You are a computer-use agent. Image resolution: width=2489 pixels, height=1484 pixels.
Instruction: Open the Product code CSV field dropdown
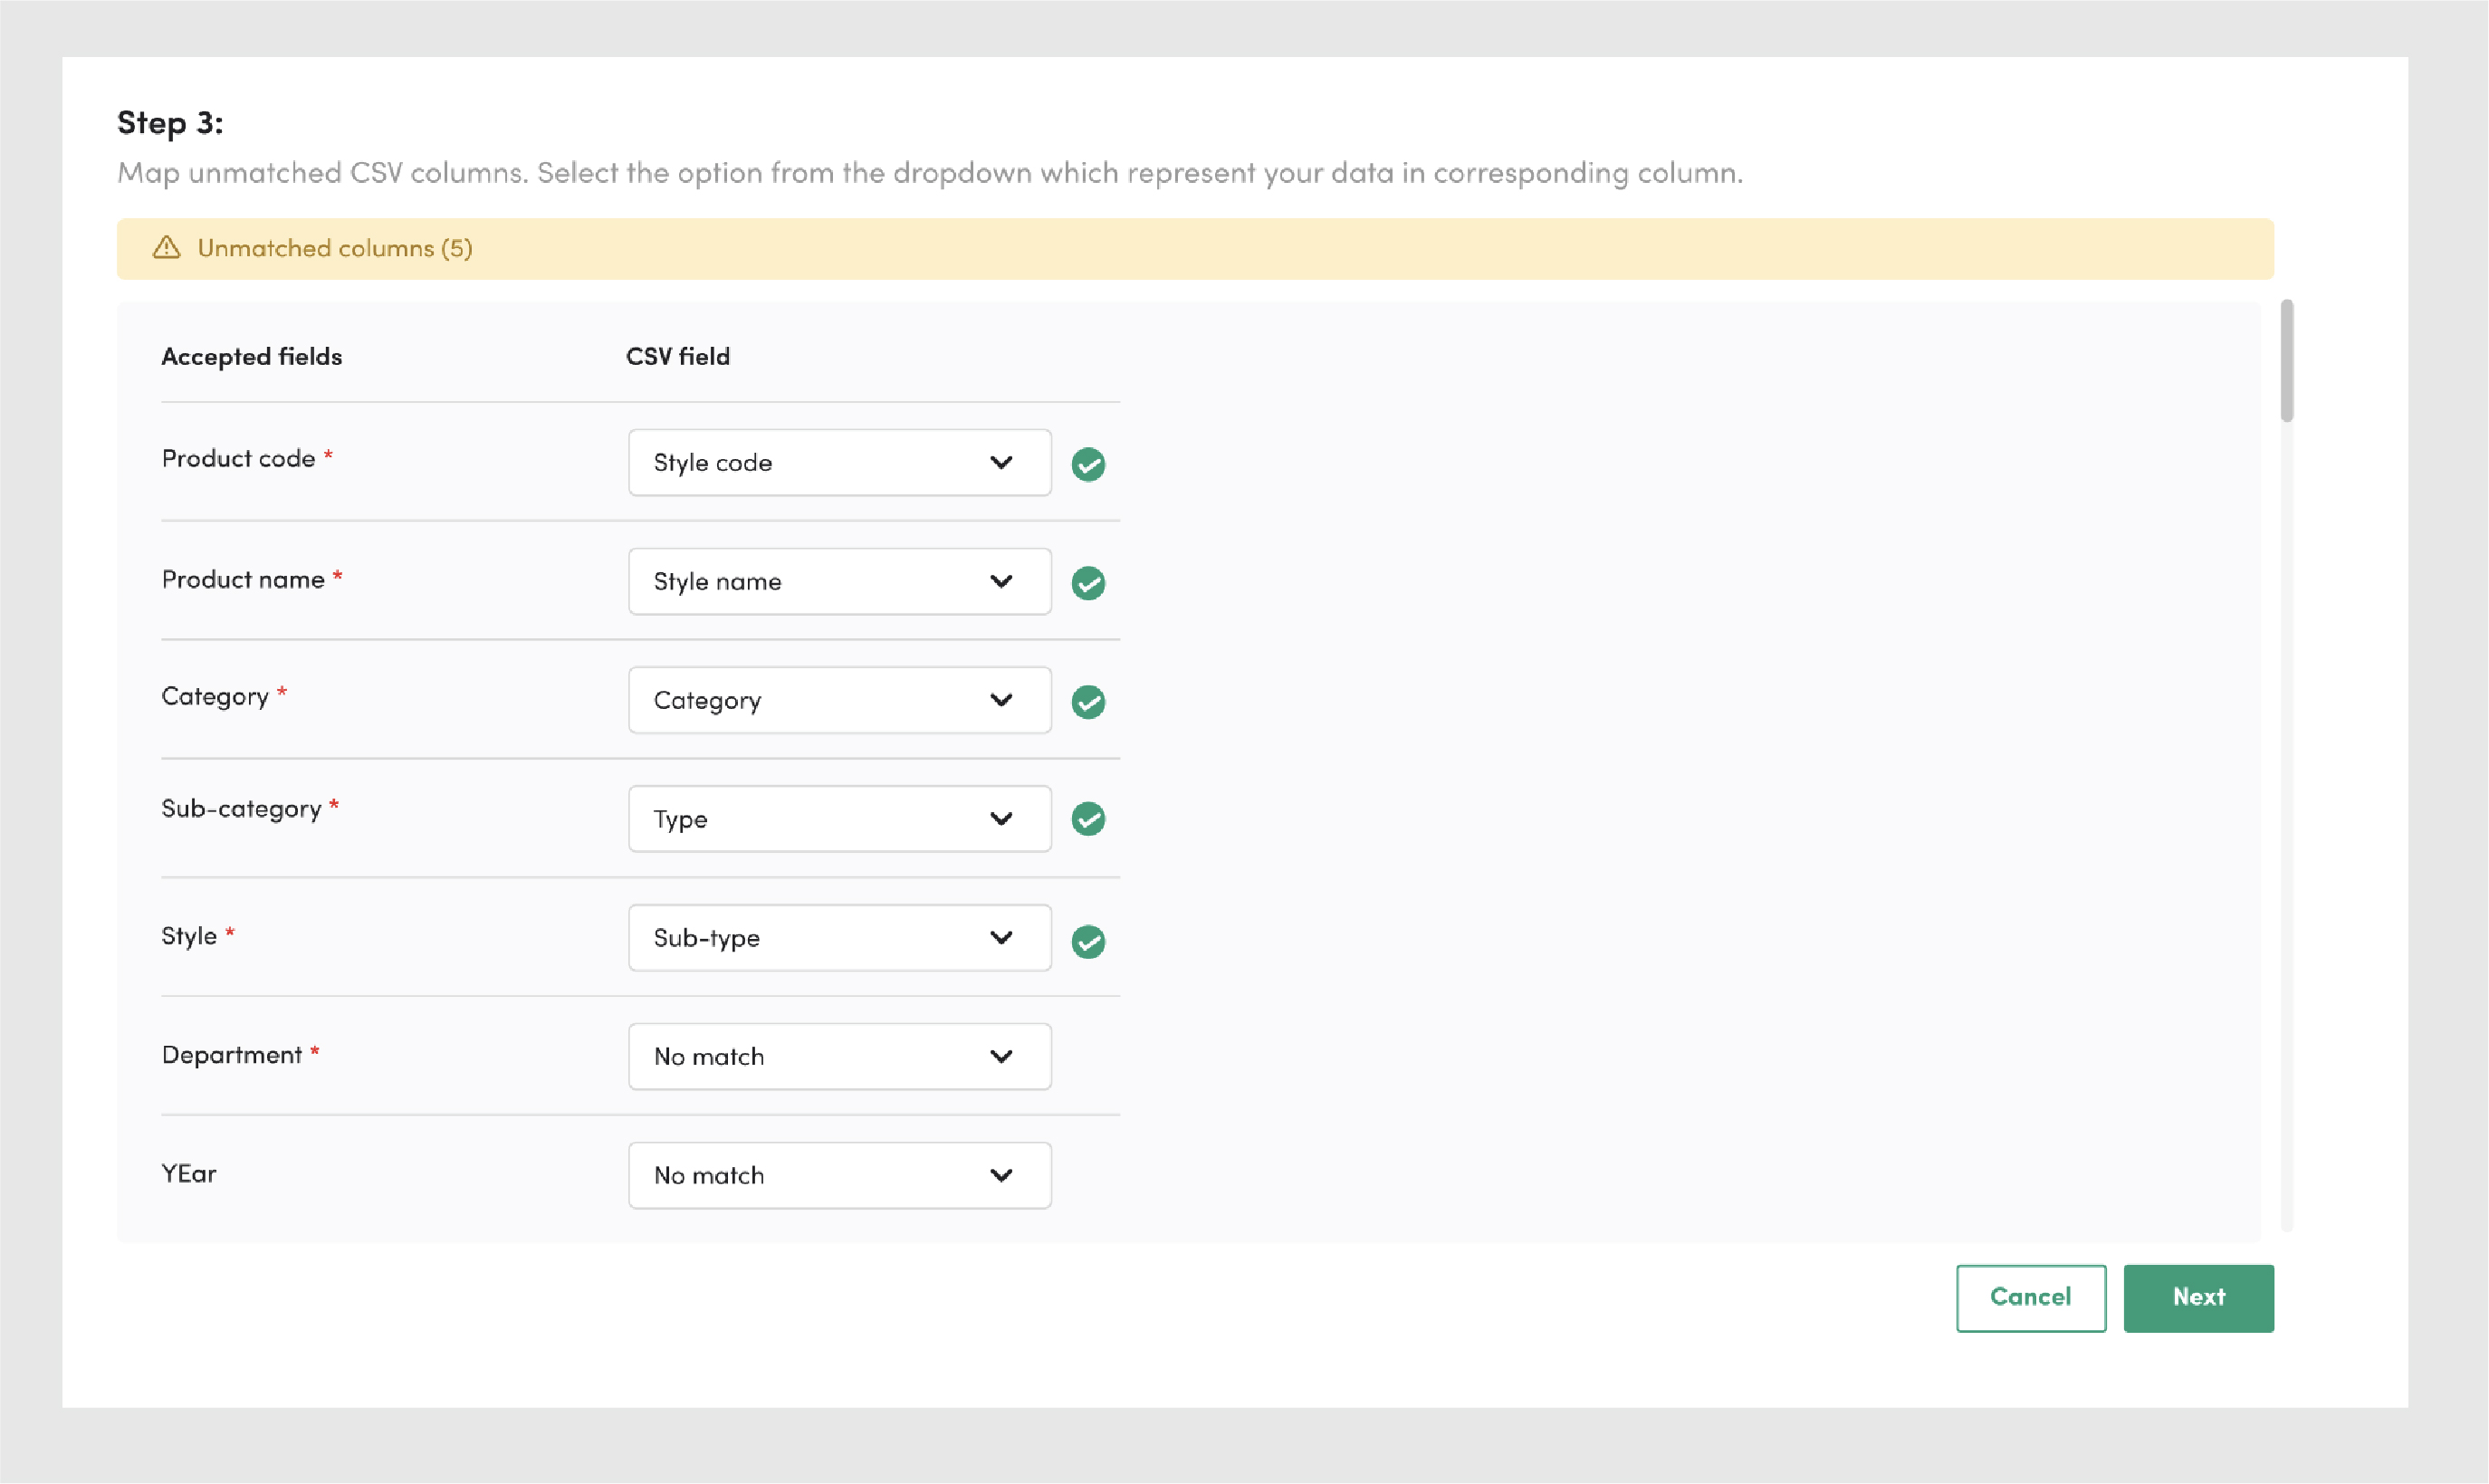click(839, 462)
